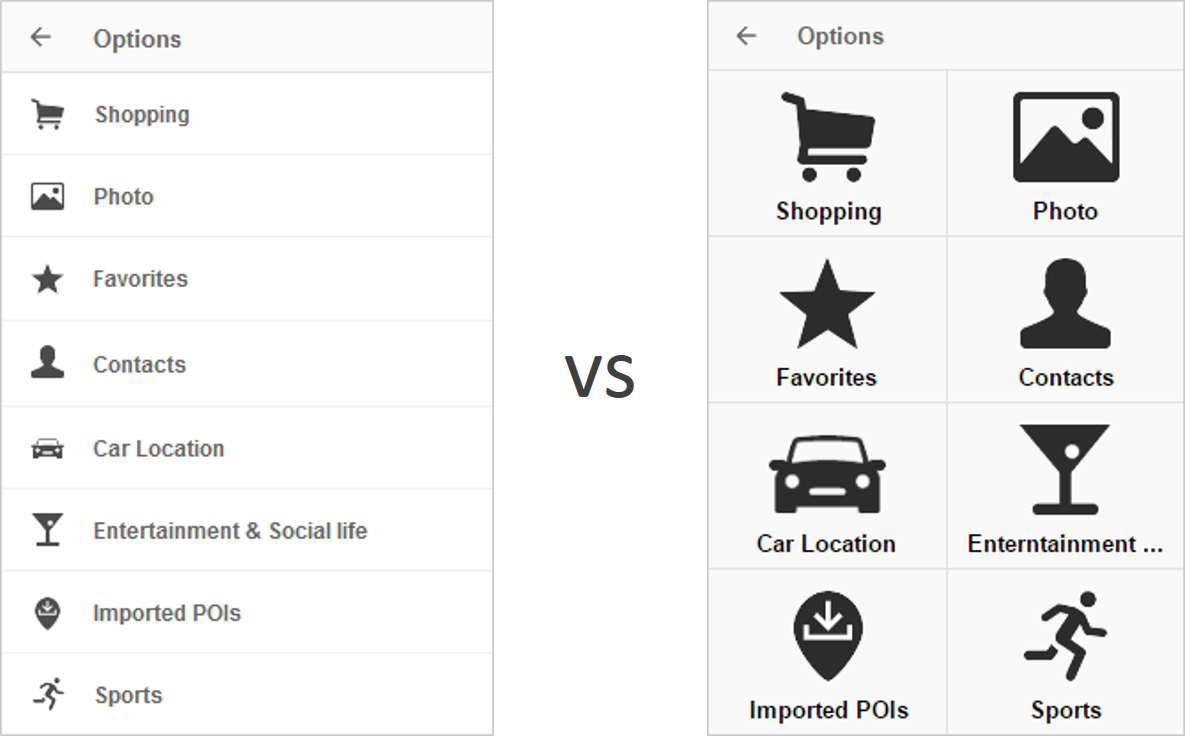Tap the large shopping cart grid icon
Image resolution: width=1185 pixels, height=736 pixels.
(x=828, y=137)
